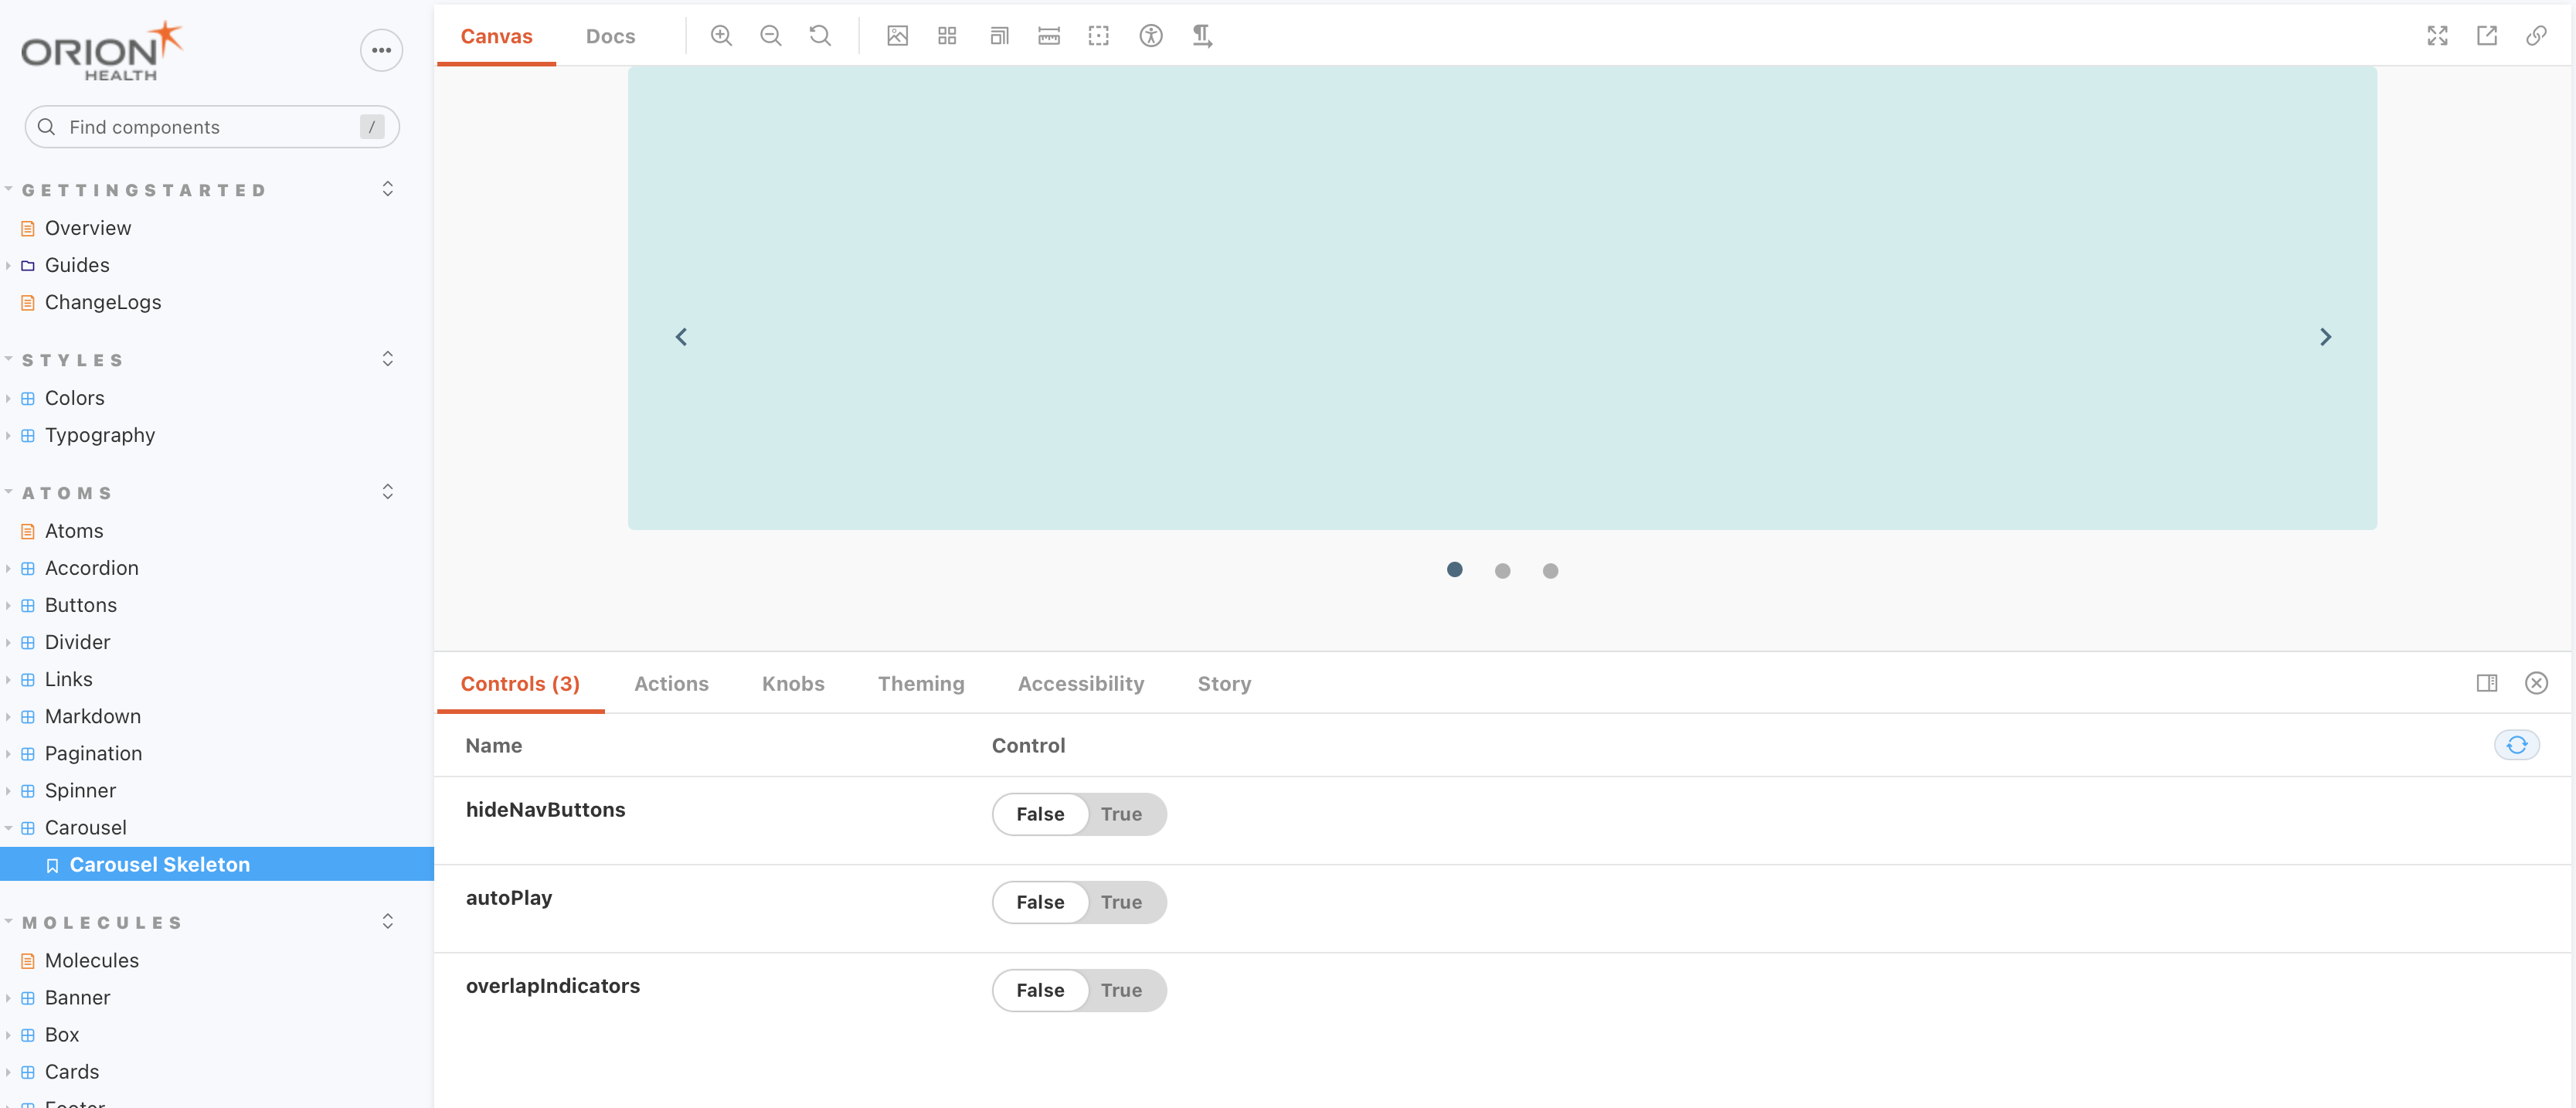Reset zoom with the toolbar icon
The width and height of the screenshot is (2576, 1108).
[820, 36]
